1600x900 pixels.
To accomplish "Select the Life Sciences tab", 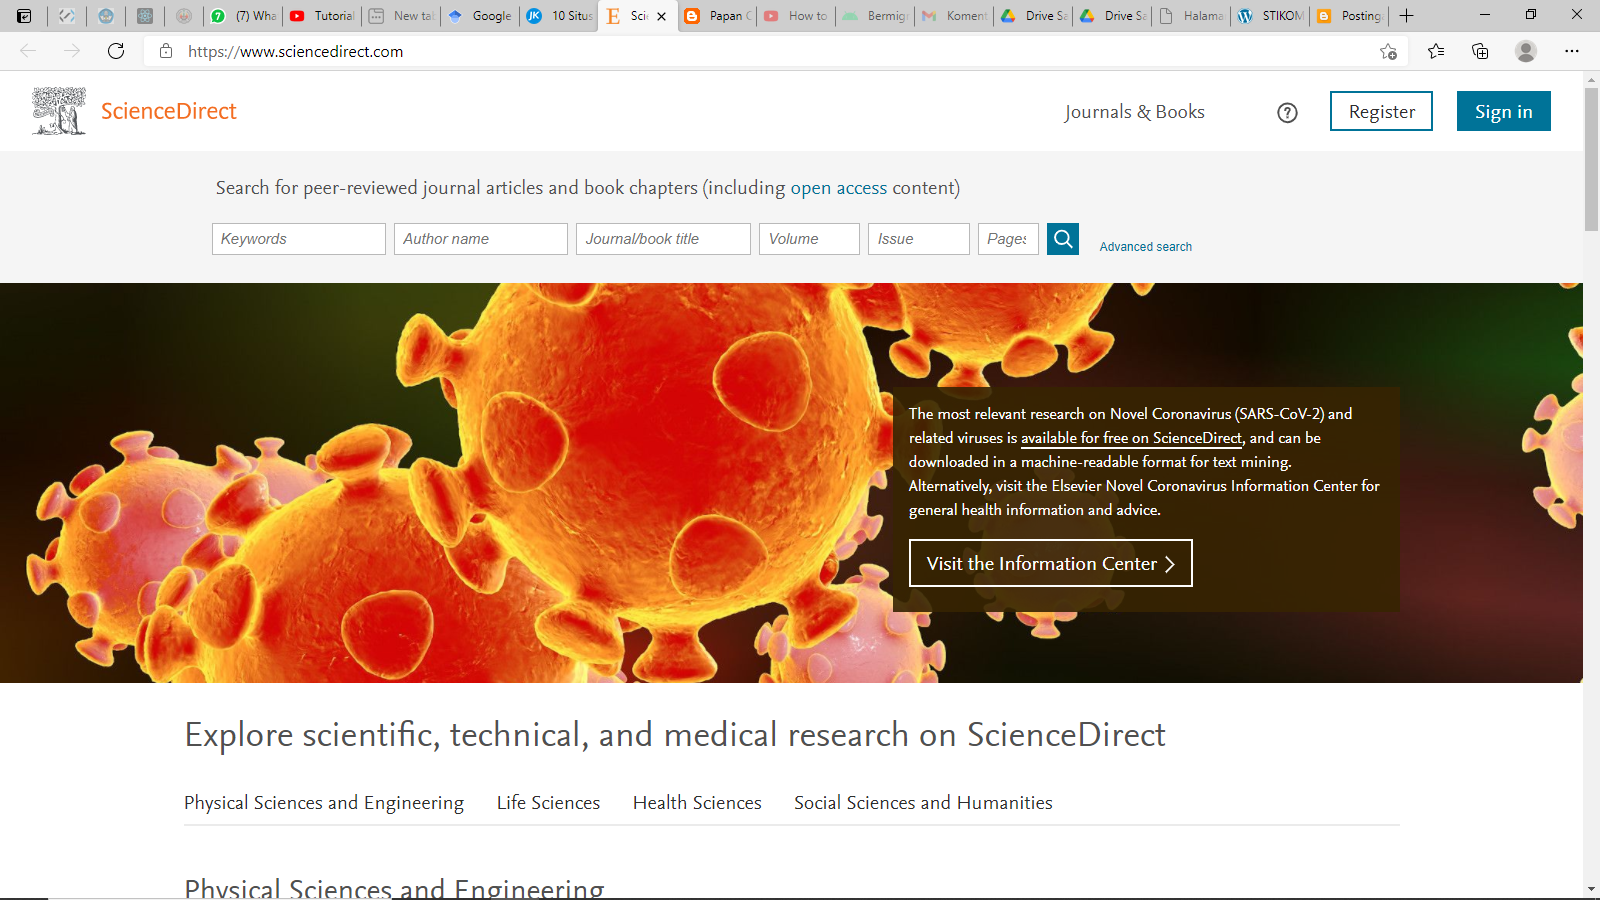I will tap(548, 803).
